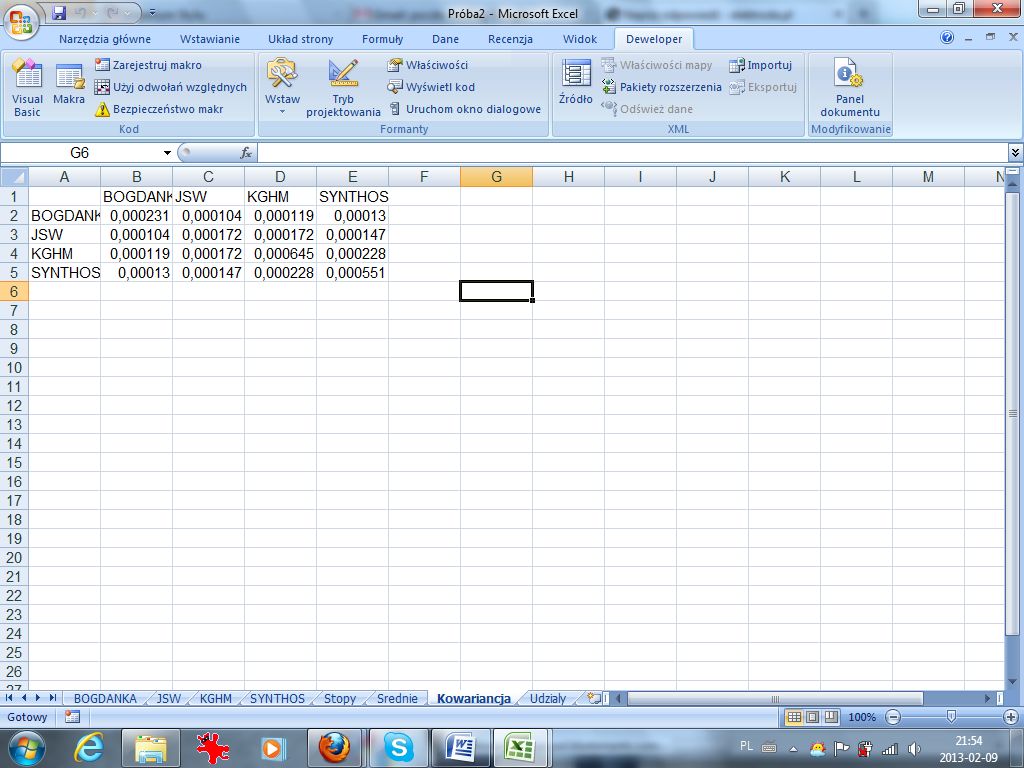Select cell D4 value 0,000645
This screenshot has width=1024, height=768.
click(x=280, y=253)
